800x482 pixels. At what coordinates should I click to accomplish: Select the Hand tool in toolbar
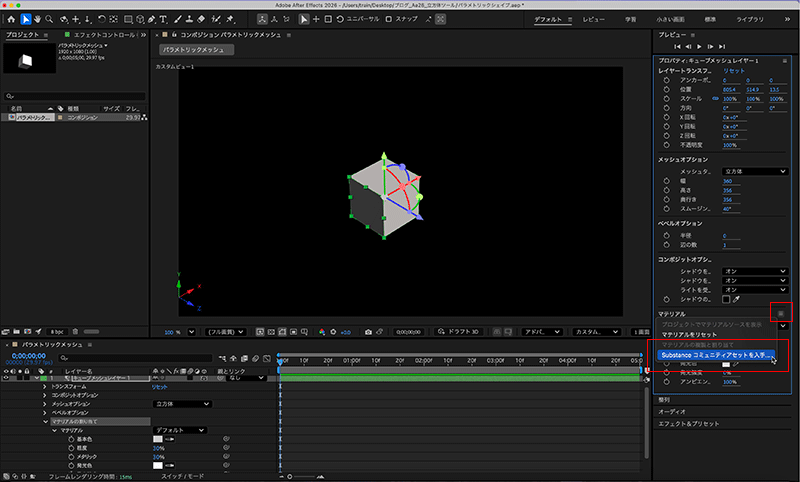coord(38,18)
